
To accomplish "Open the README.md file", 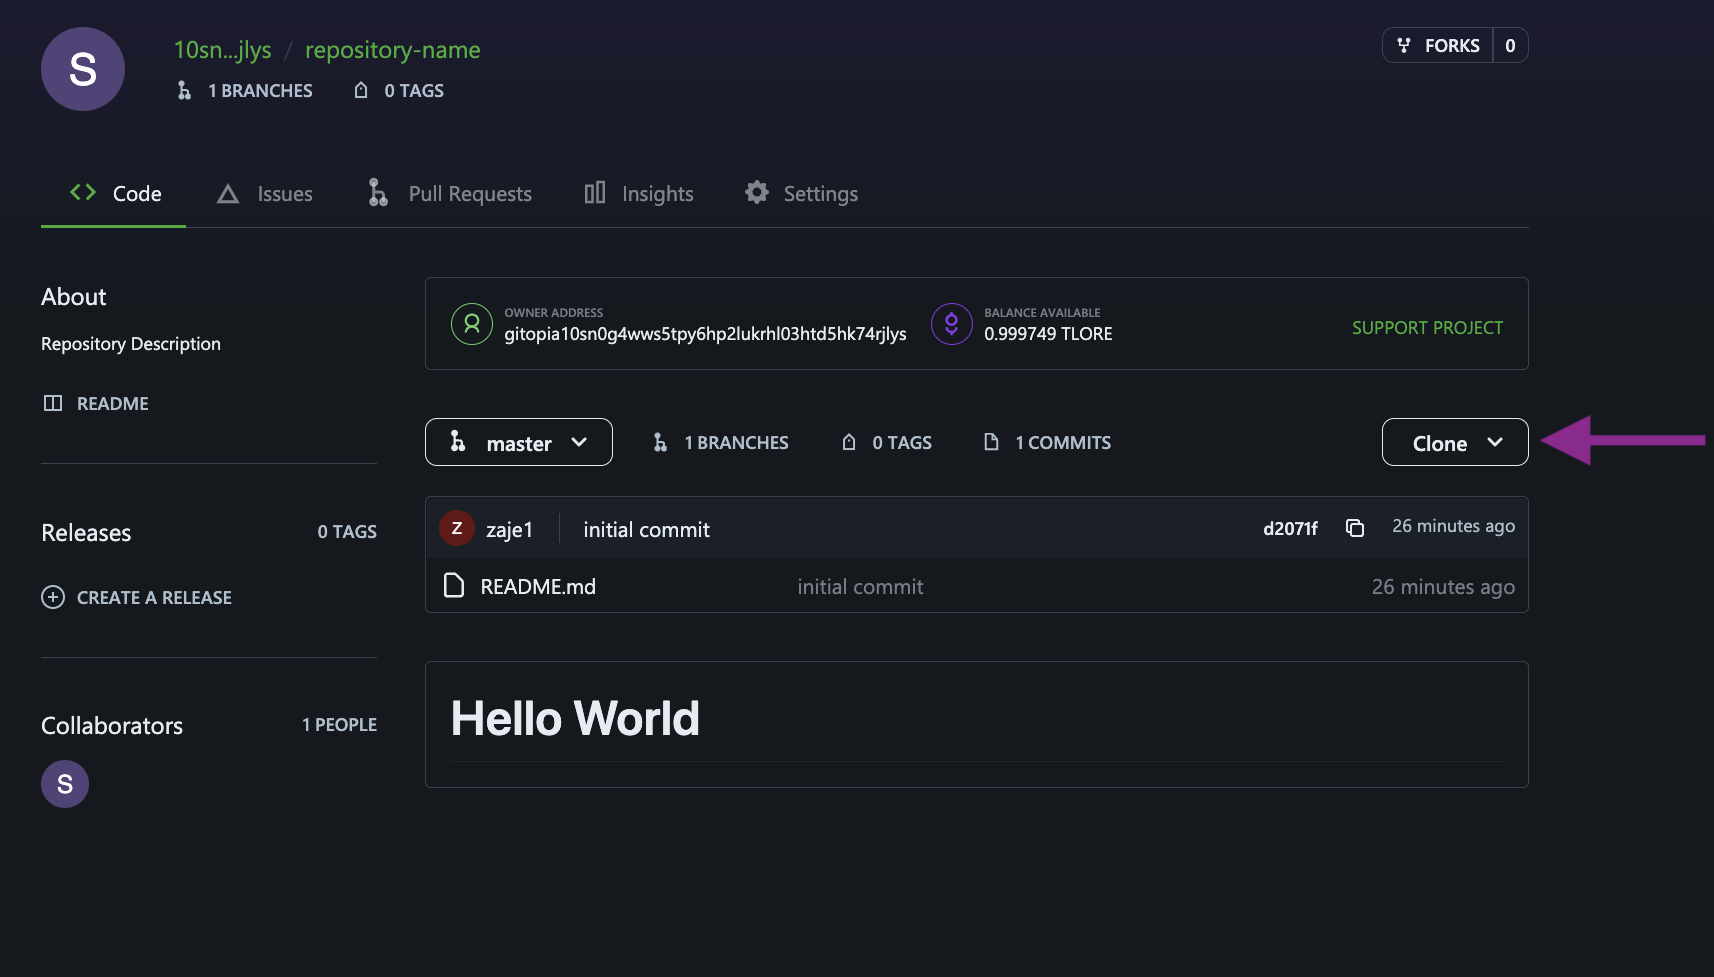I will (x=538, y=587).
